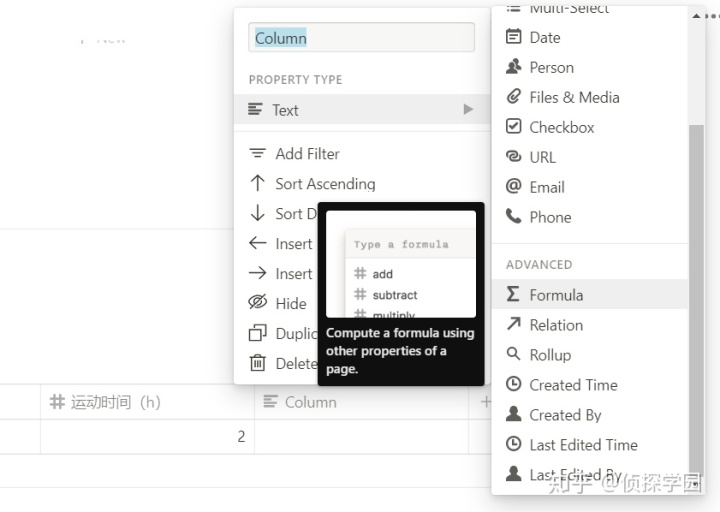Click the plus button to add a column

pos(485,402)
